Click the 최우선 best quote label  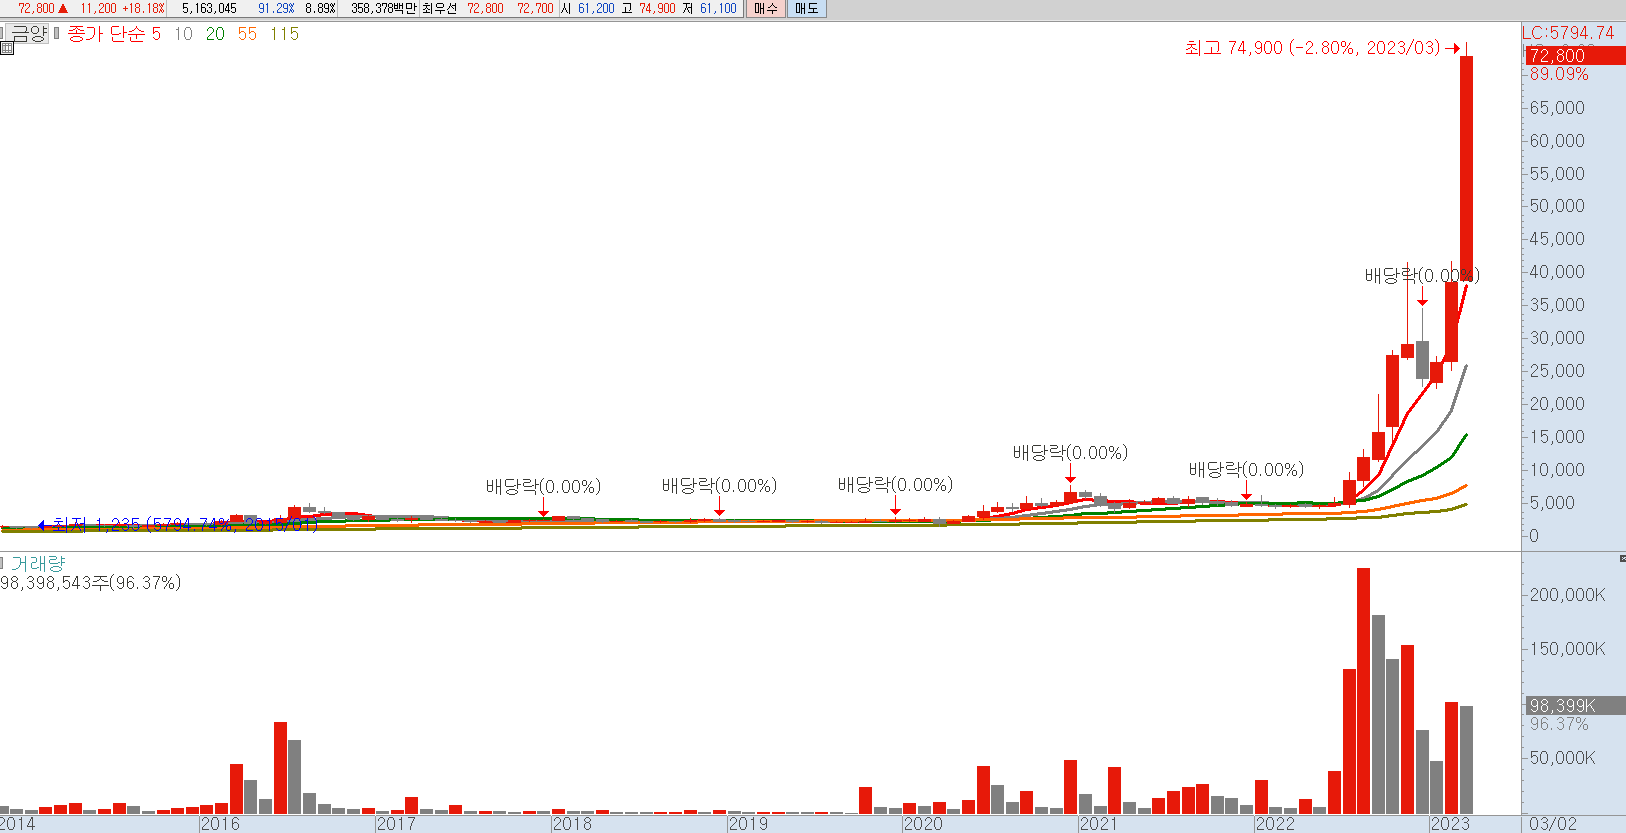(439, 9)
